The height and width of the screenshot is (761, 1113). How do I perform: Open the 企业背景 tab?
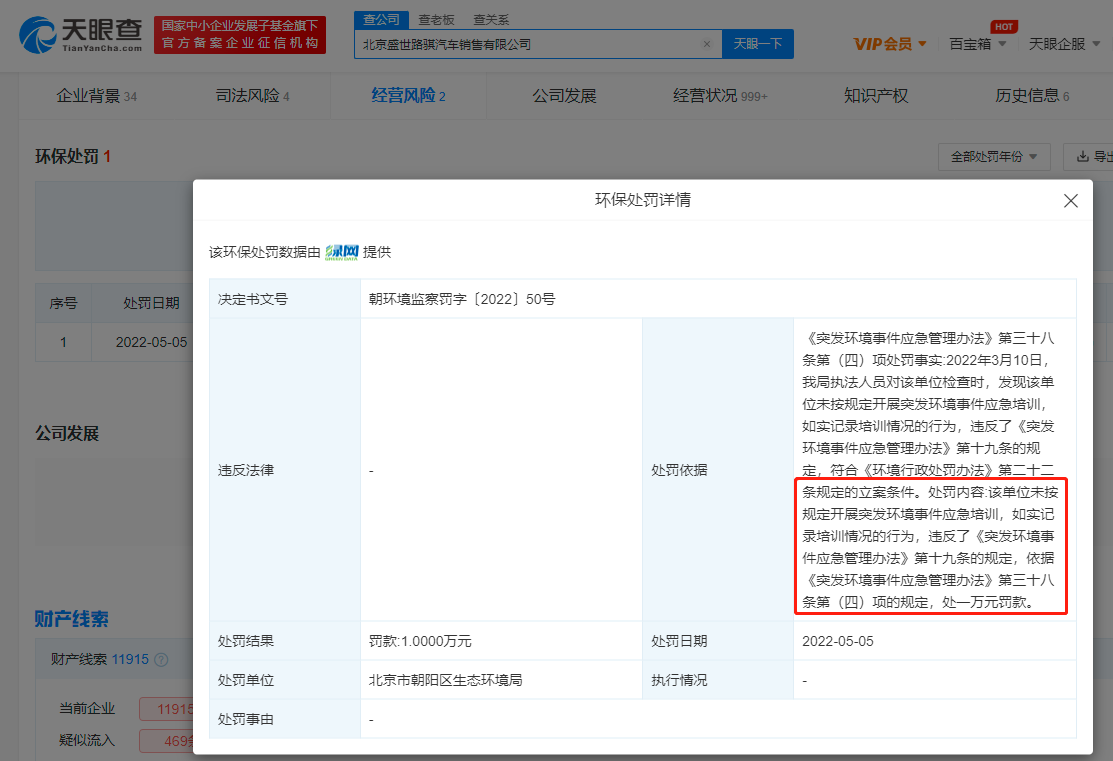click(x=97, y=96)
